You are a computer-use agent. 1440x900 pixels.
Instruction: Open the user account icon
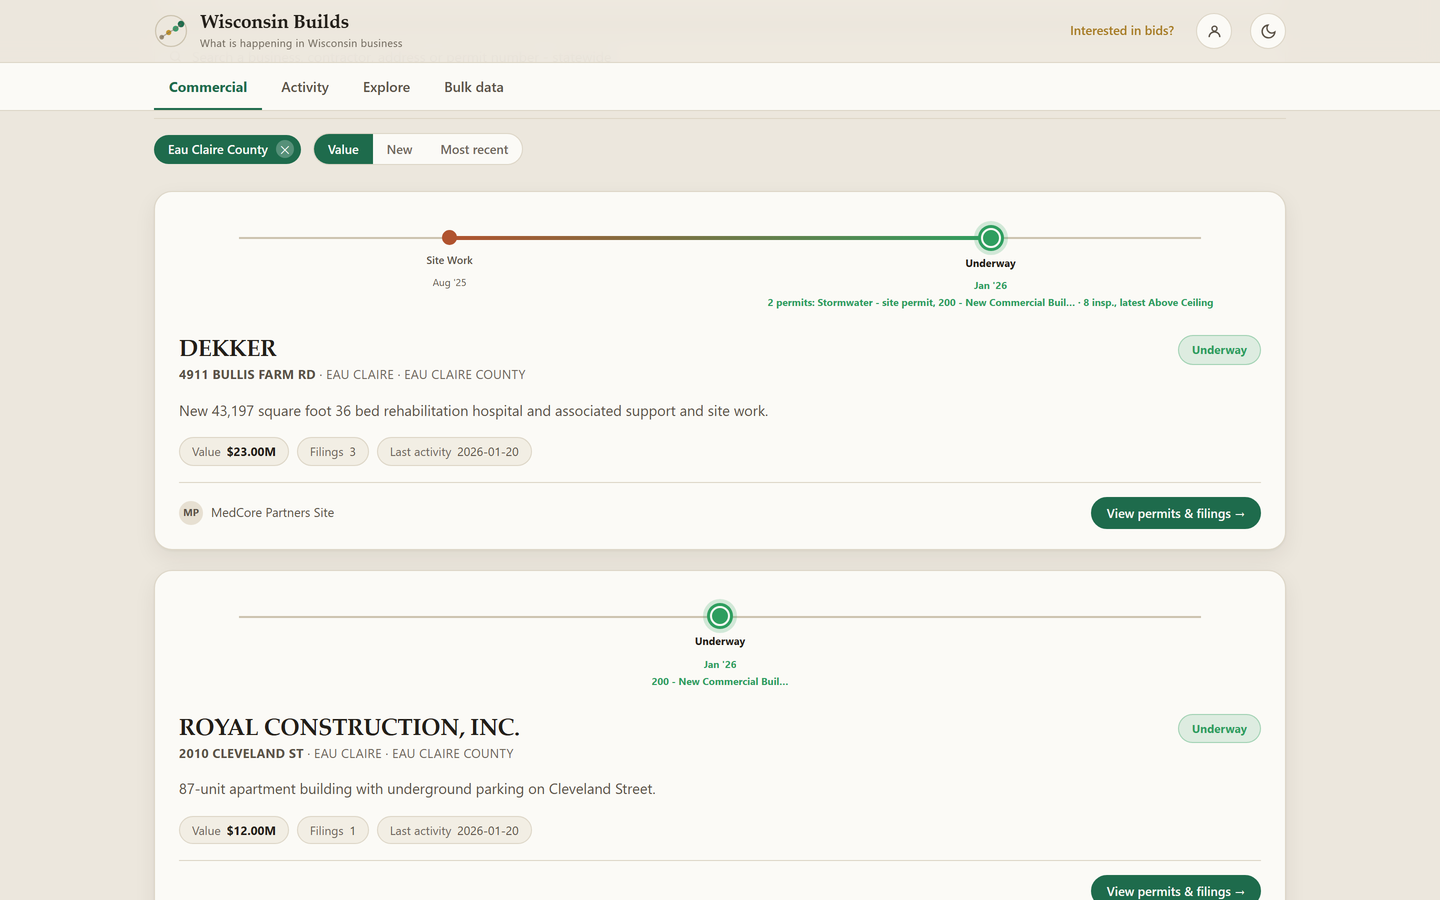[1214, 31]
